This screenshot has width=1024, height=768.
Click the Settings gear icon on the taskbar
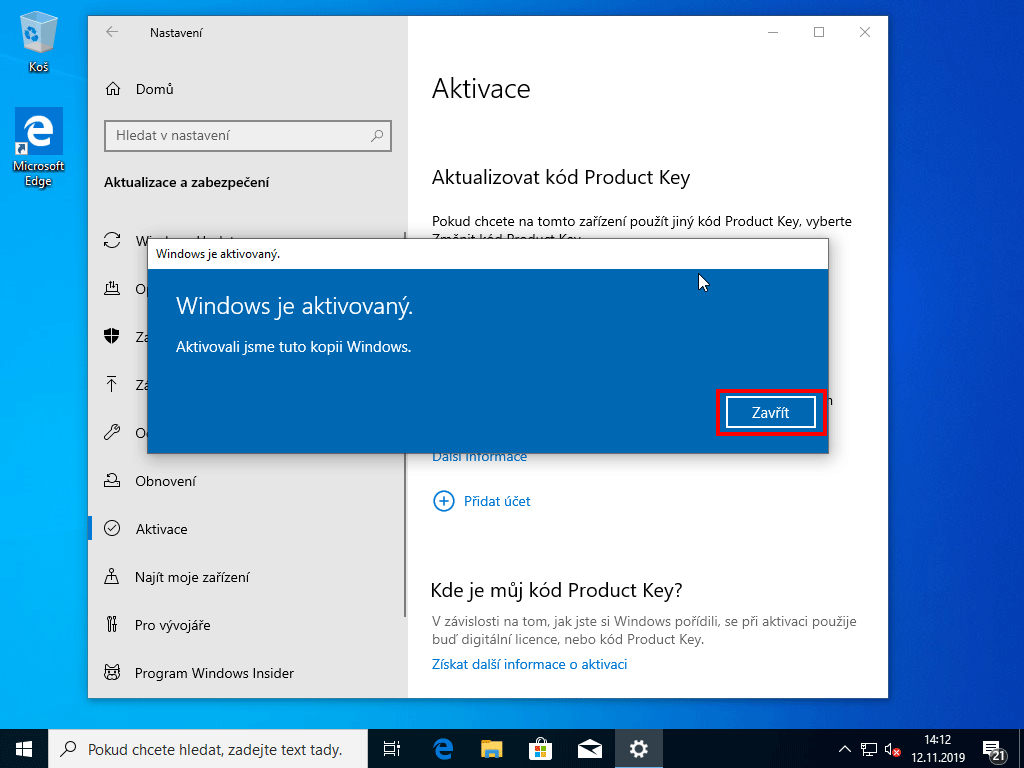click(x=638, y=749)
